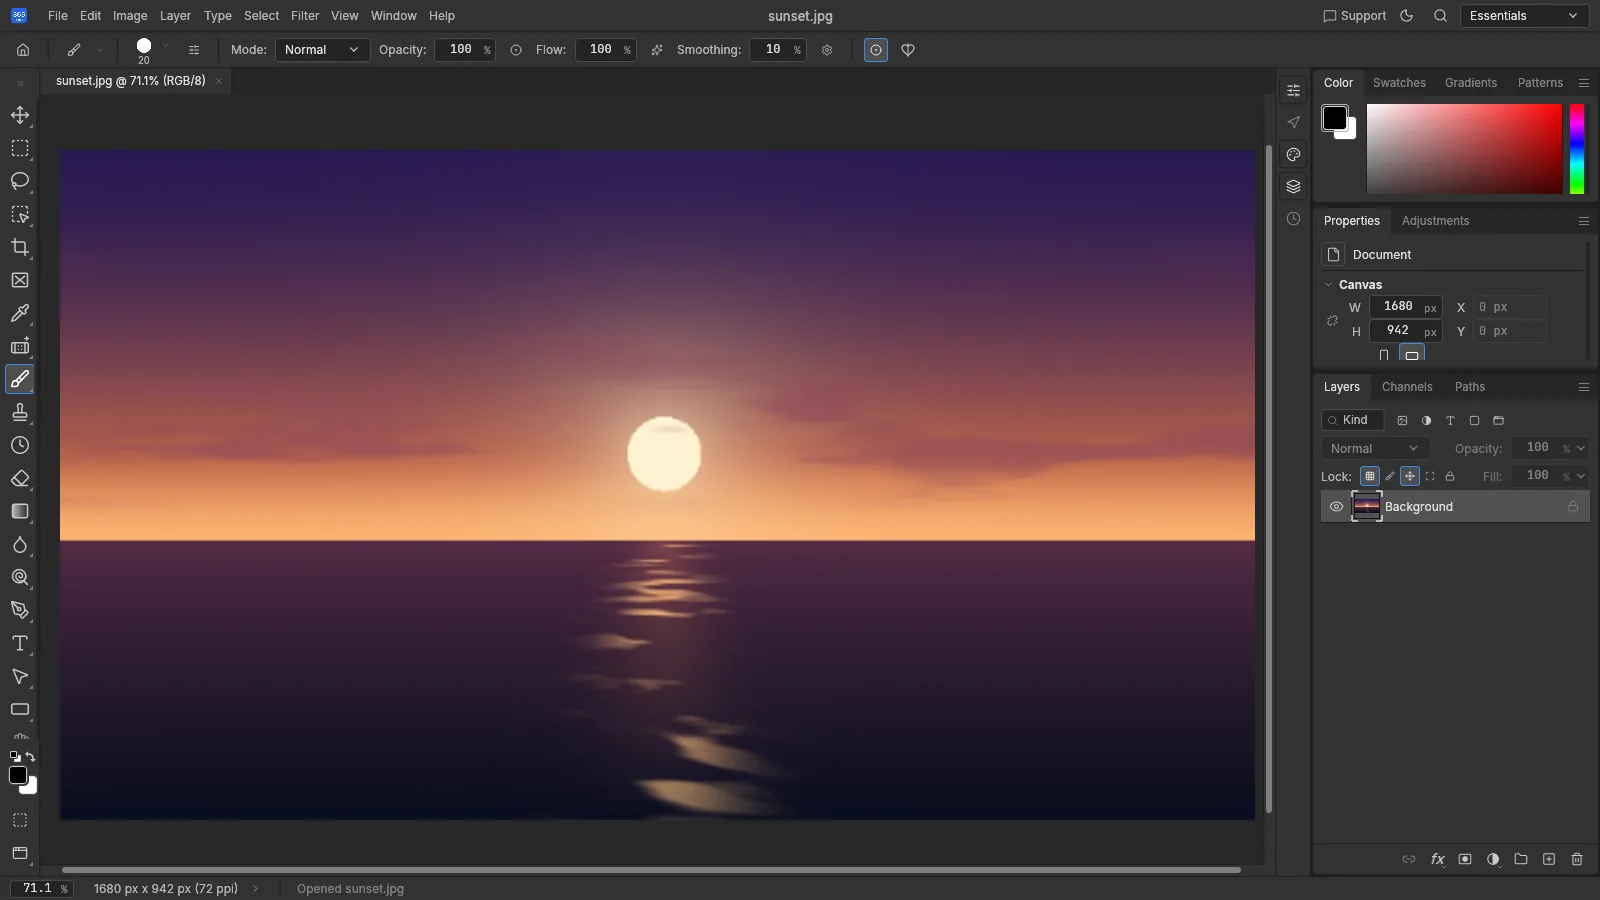Open the brush settings panel icon
The height and width of the screenshot is (900, 1600).
tap(194, 50)
